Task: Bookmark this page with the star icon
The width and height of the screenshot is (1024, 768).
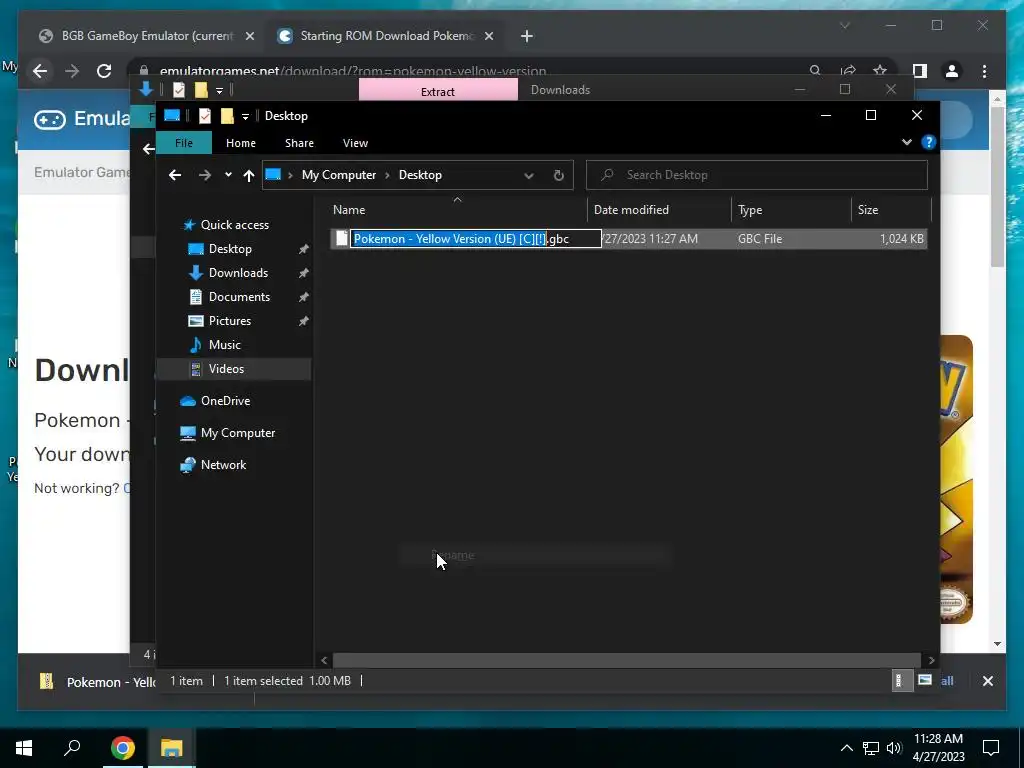Action: click(880, 71)
